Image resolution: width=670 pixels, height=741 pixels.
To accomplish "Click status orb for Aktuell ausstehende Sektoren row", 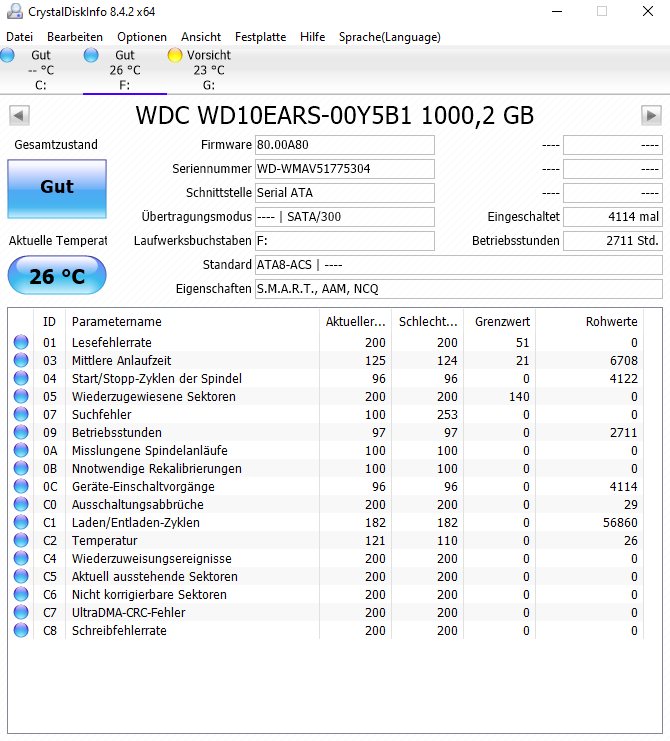I will click(x=21, y=576).
